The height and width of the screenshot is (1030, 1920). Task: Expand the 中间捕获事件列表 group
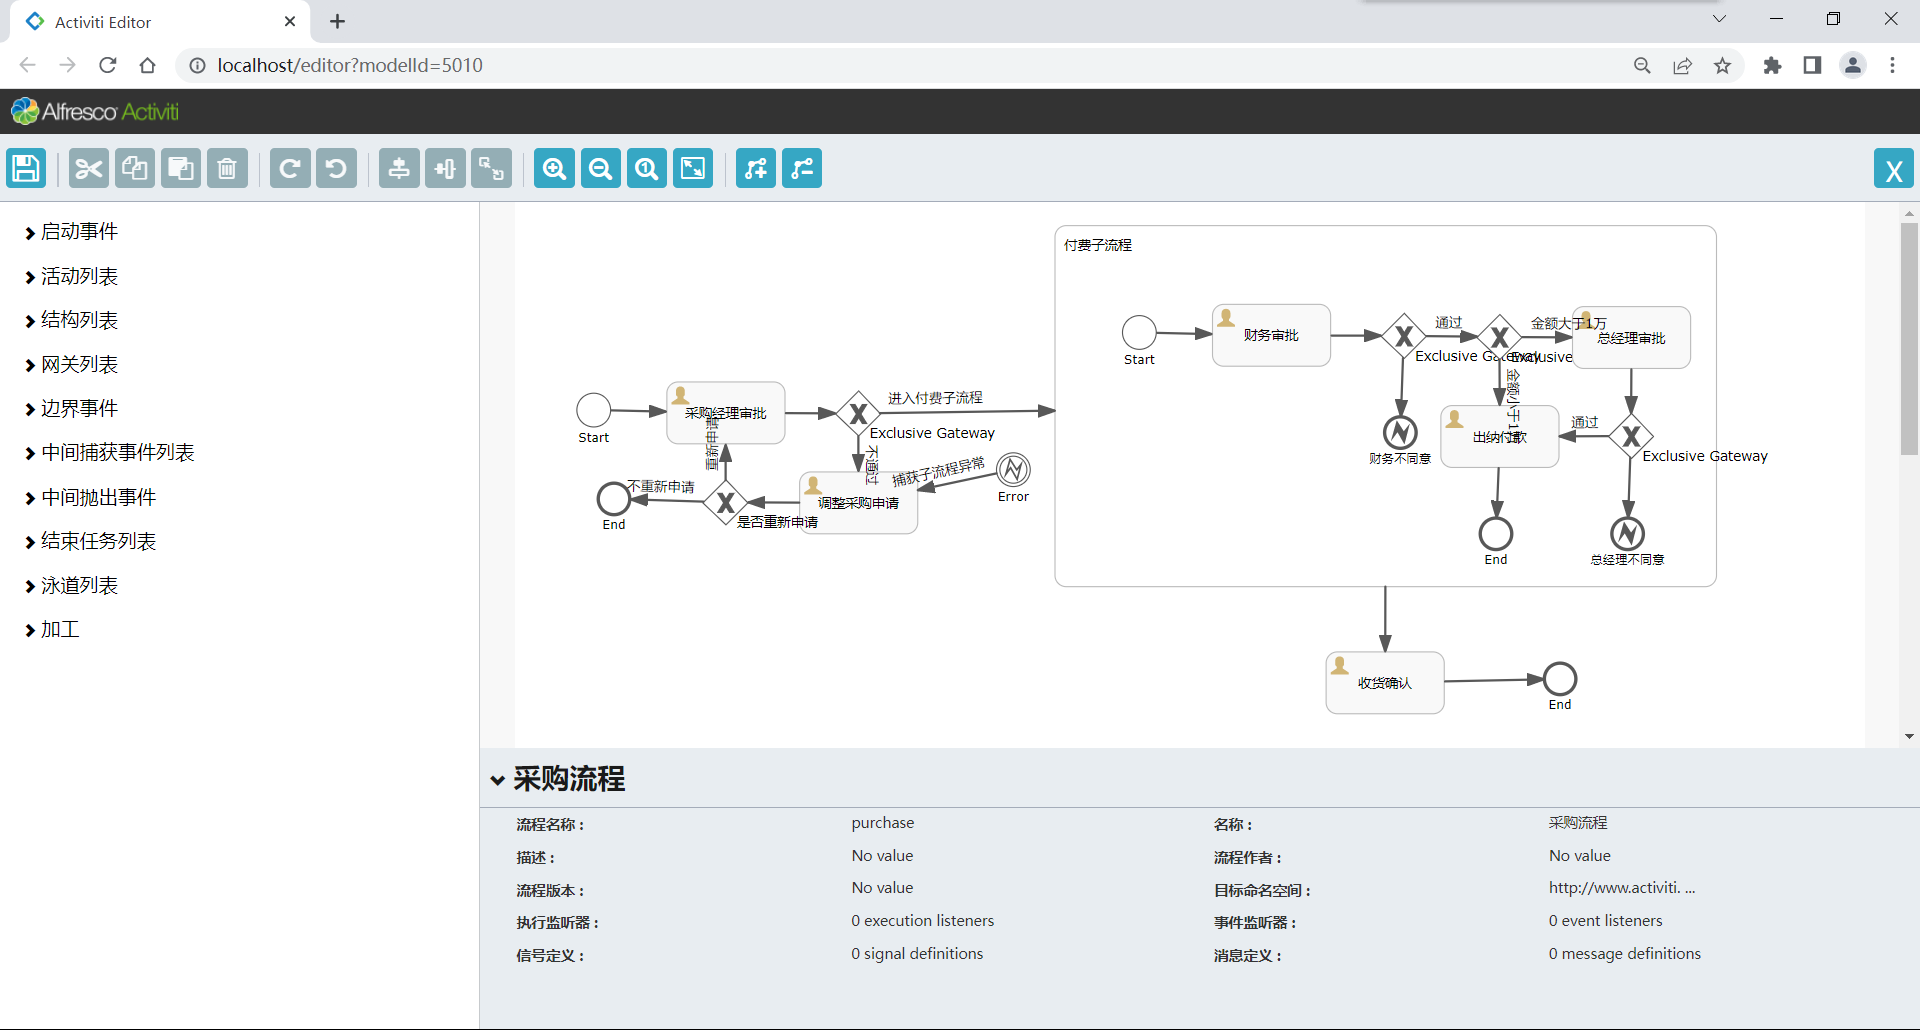click(109, 453)
